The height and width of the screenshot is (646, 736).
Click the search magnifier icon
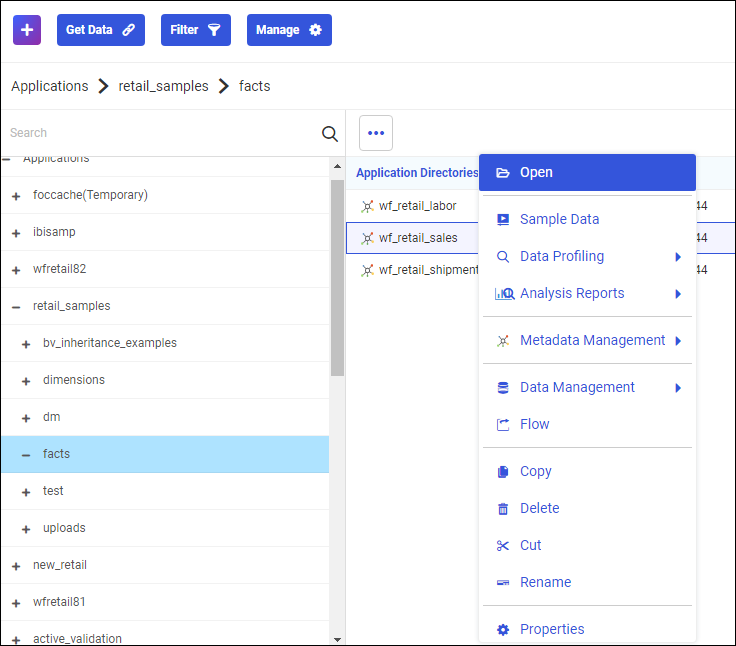click(329, 134)
